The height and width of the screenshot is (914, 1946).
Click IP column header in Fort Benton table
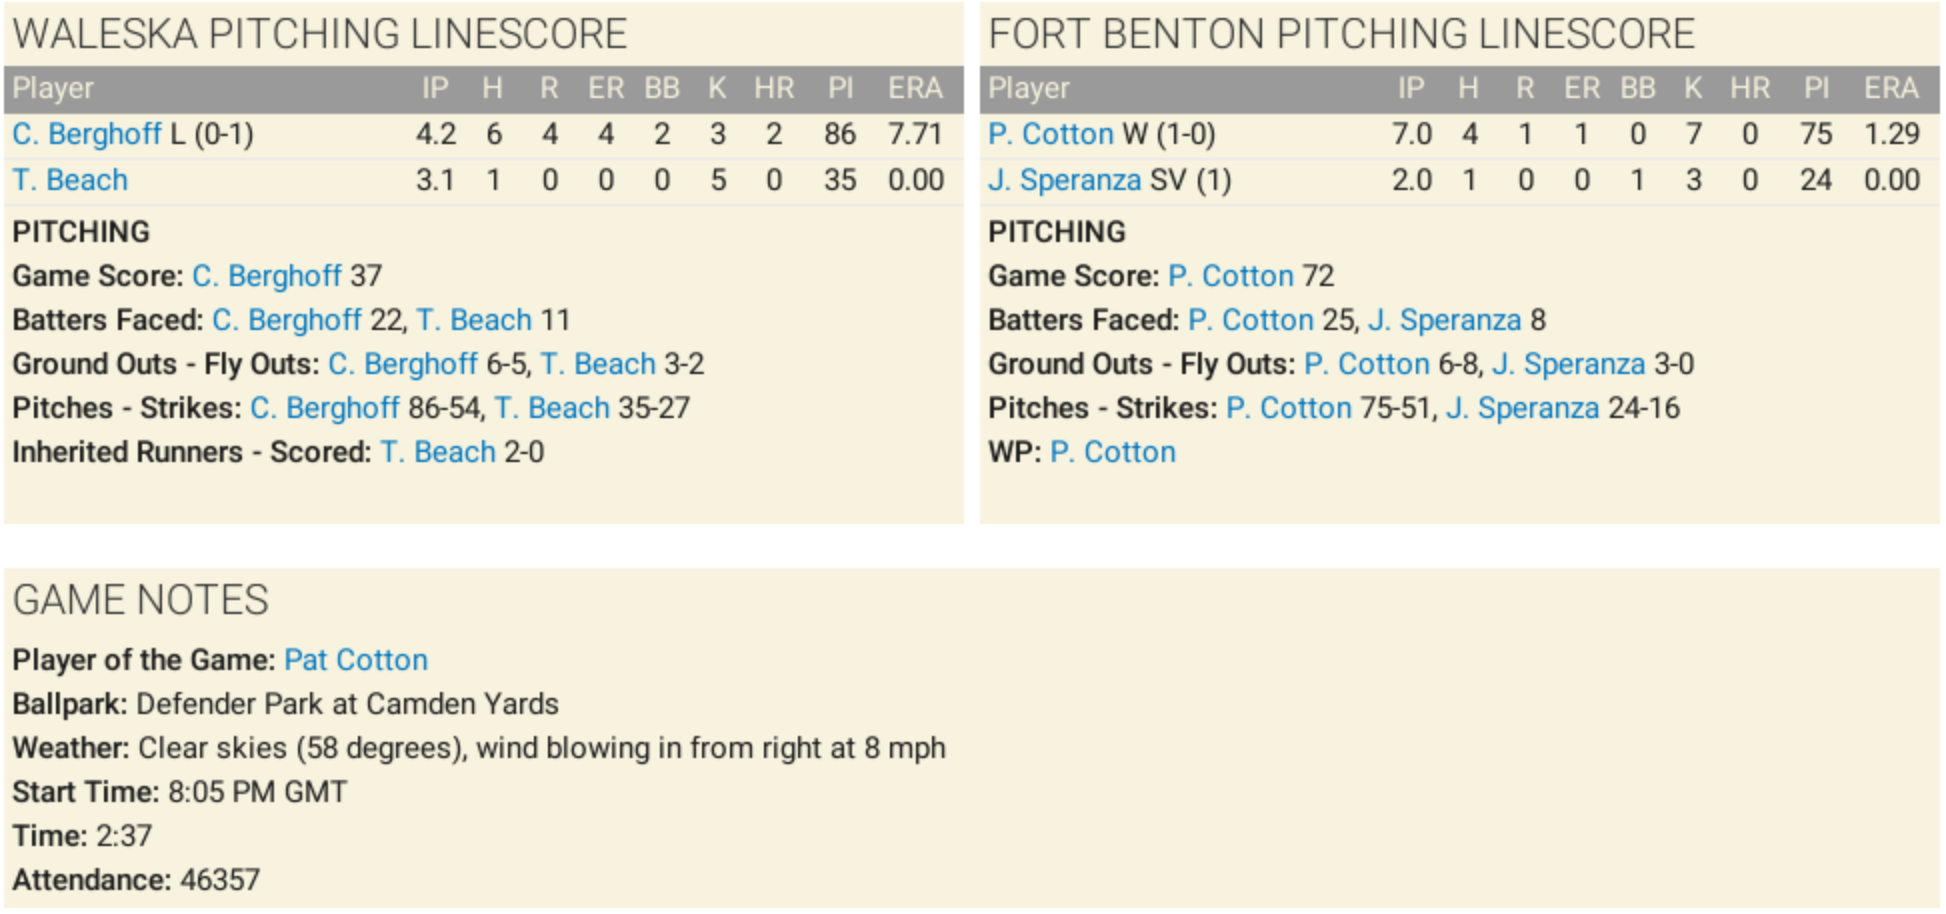tap(1411, 89)
